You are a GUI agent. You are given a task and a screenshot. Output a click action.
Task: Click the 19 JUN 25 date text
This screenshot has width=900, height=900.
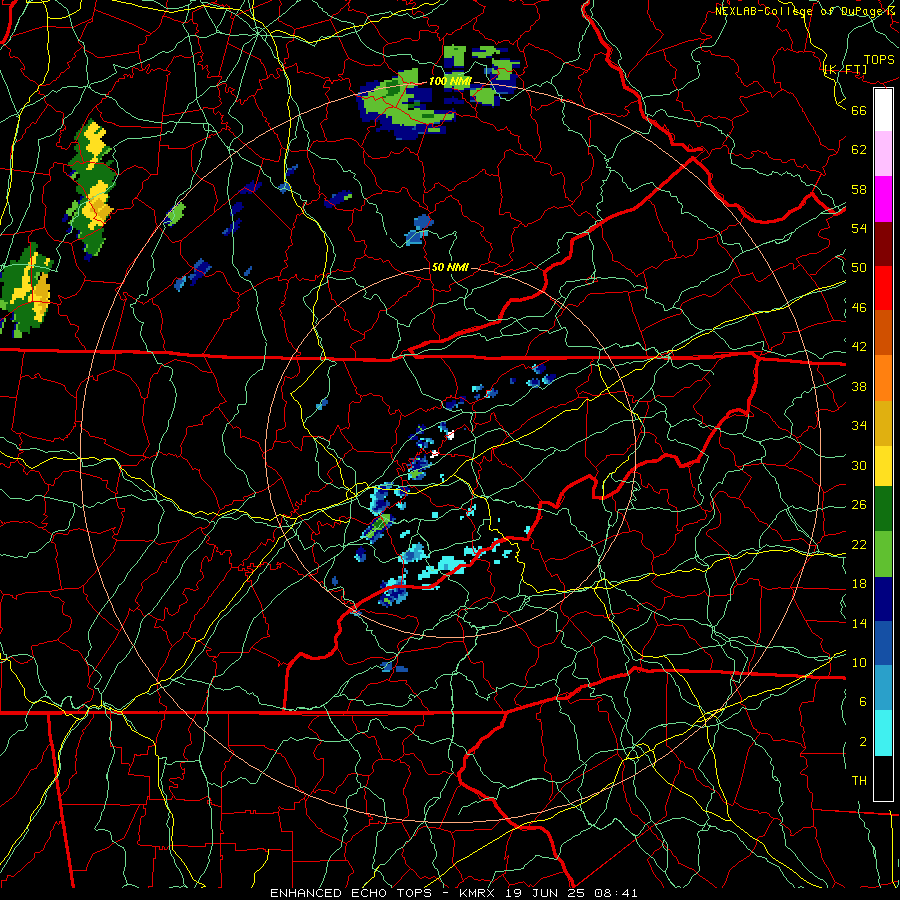coord(545,893)
